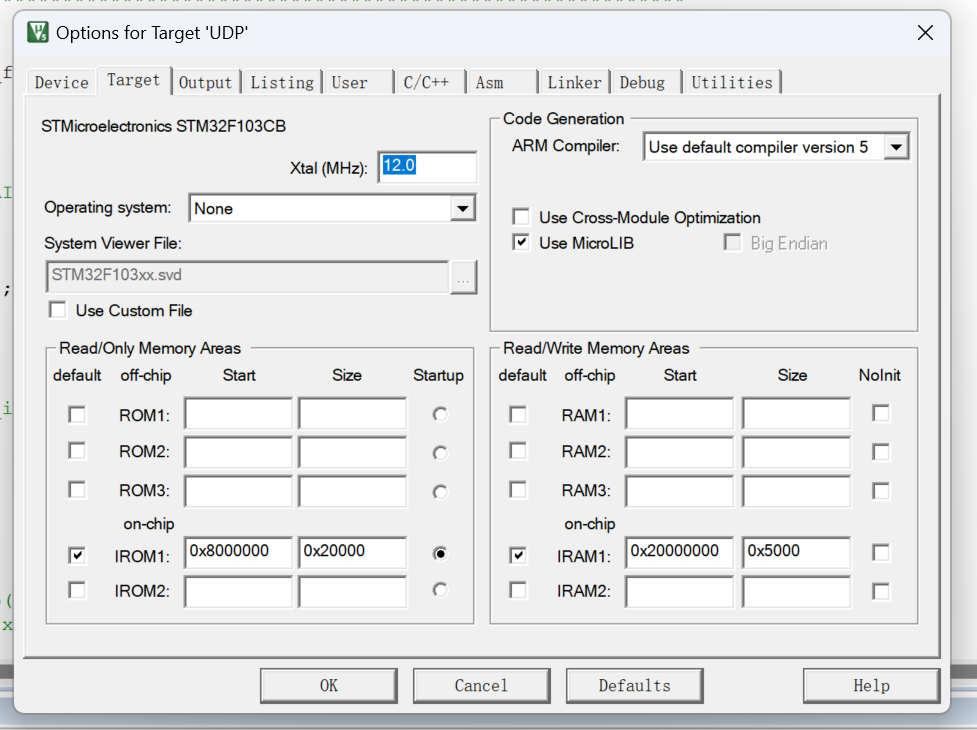The height and width of the screenshot is (730, 977).
Task: Click the RAM3 Start field
Action: click(x=679, y=491)
